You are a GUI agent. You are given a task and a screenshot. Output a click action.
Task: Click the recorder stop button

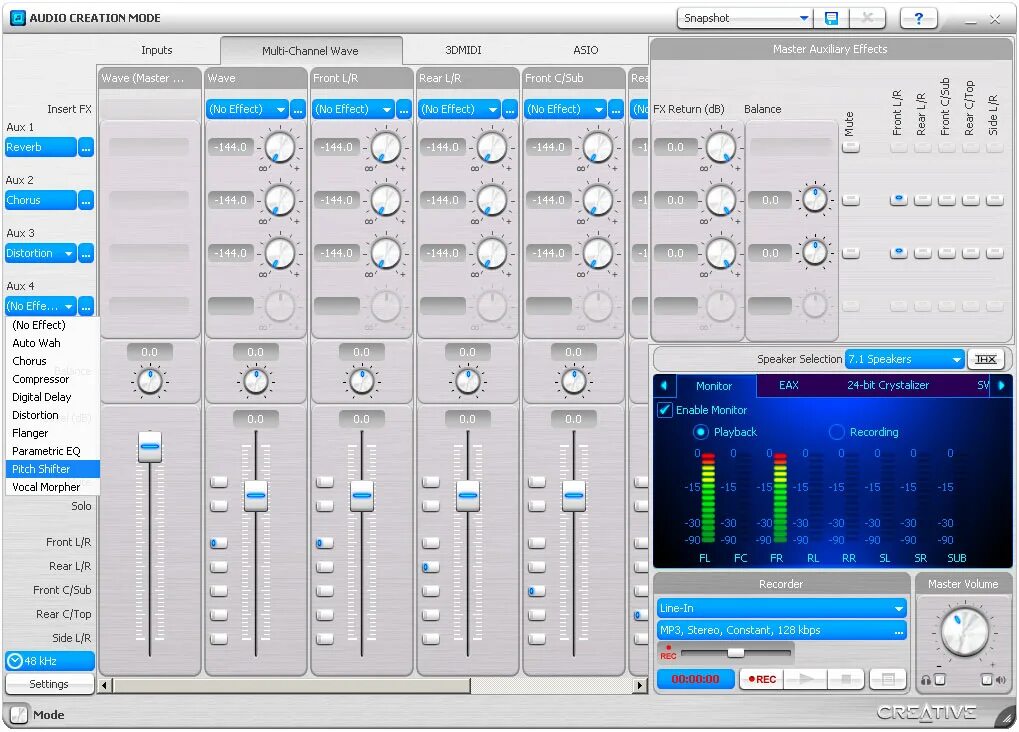tap(845, 679)
